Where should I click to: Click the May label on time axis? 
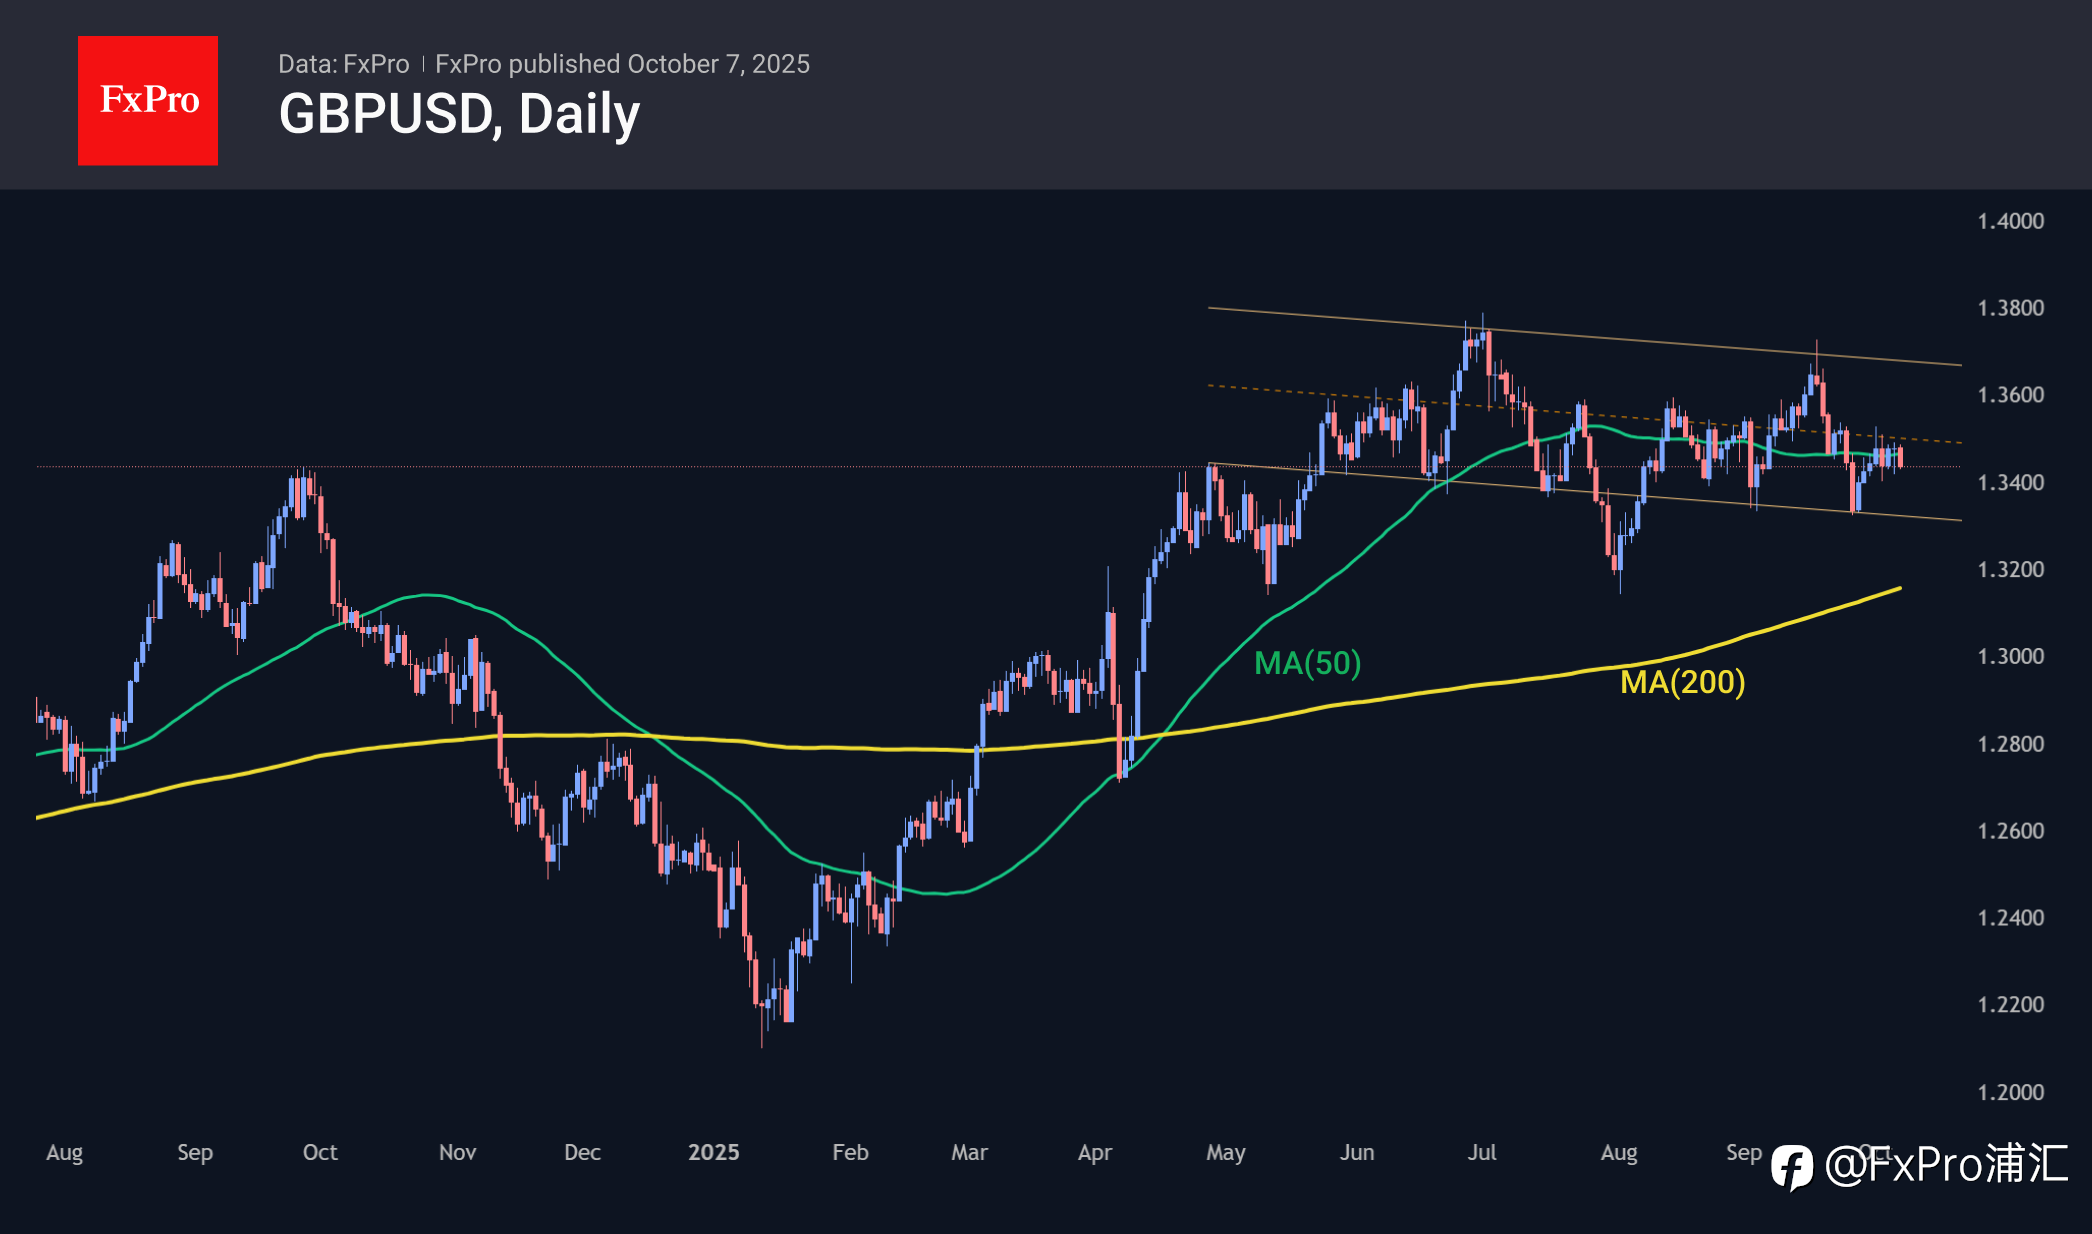coord(1225,1152)
